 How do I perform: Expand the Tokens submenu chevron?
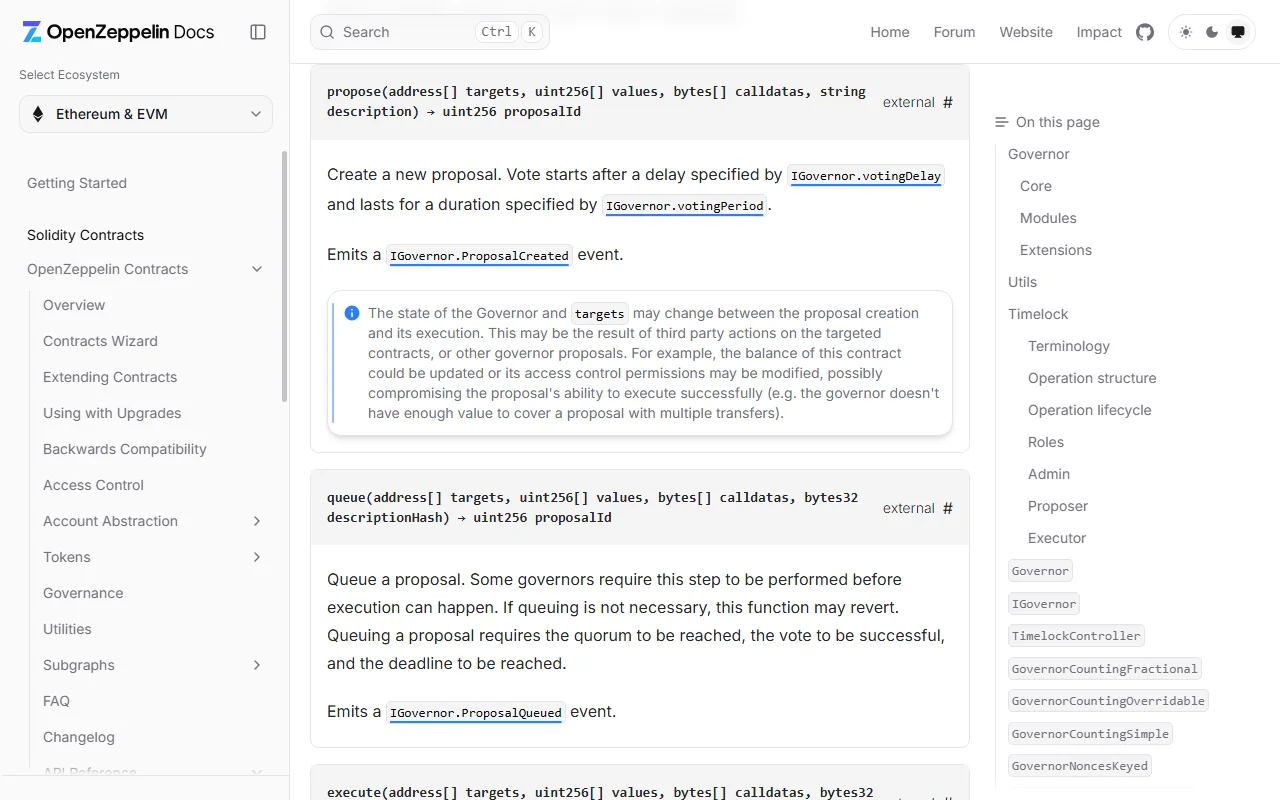tap(257, 557)
